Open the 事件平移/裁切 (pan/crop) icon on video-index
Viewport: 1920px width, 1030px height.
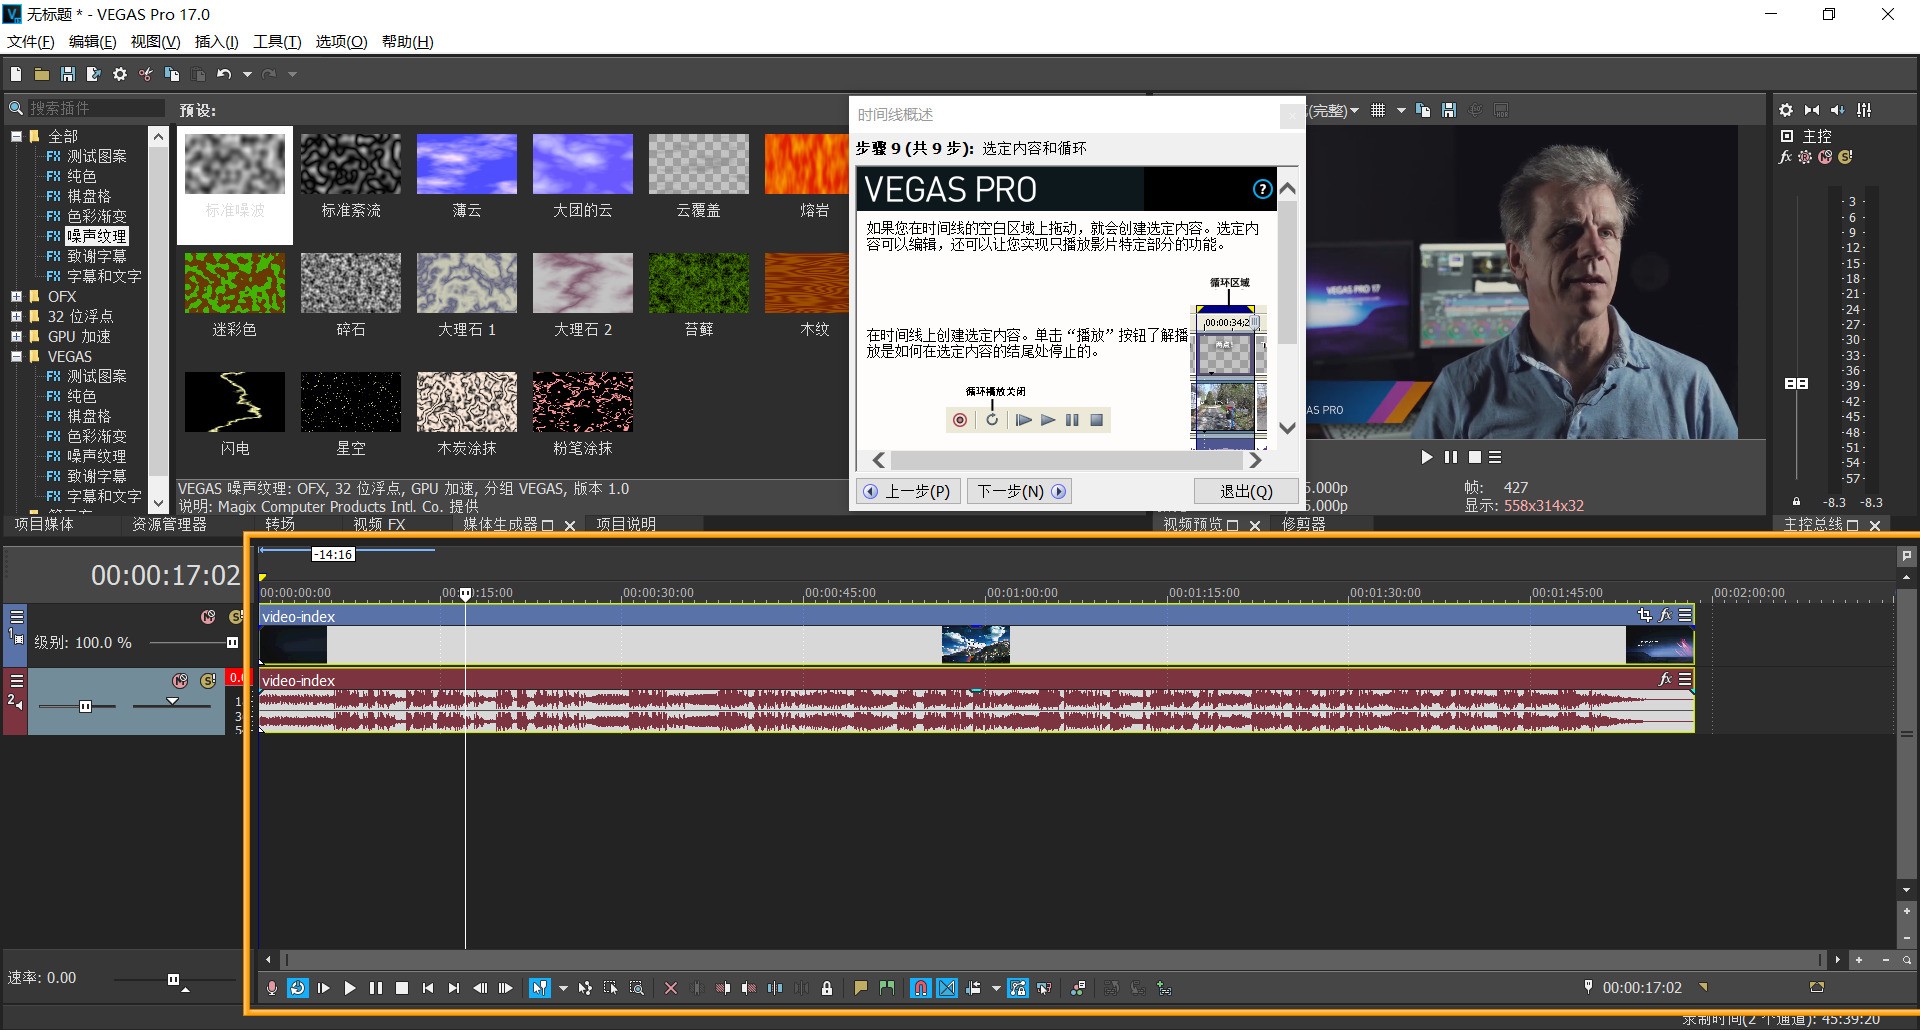[1643, 614]
